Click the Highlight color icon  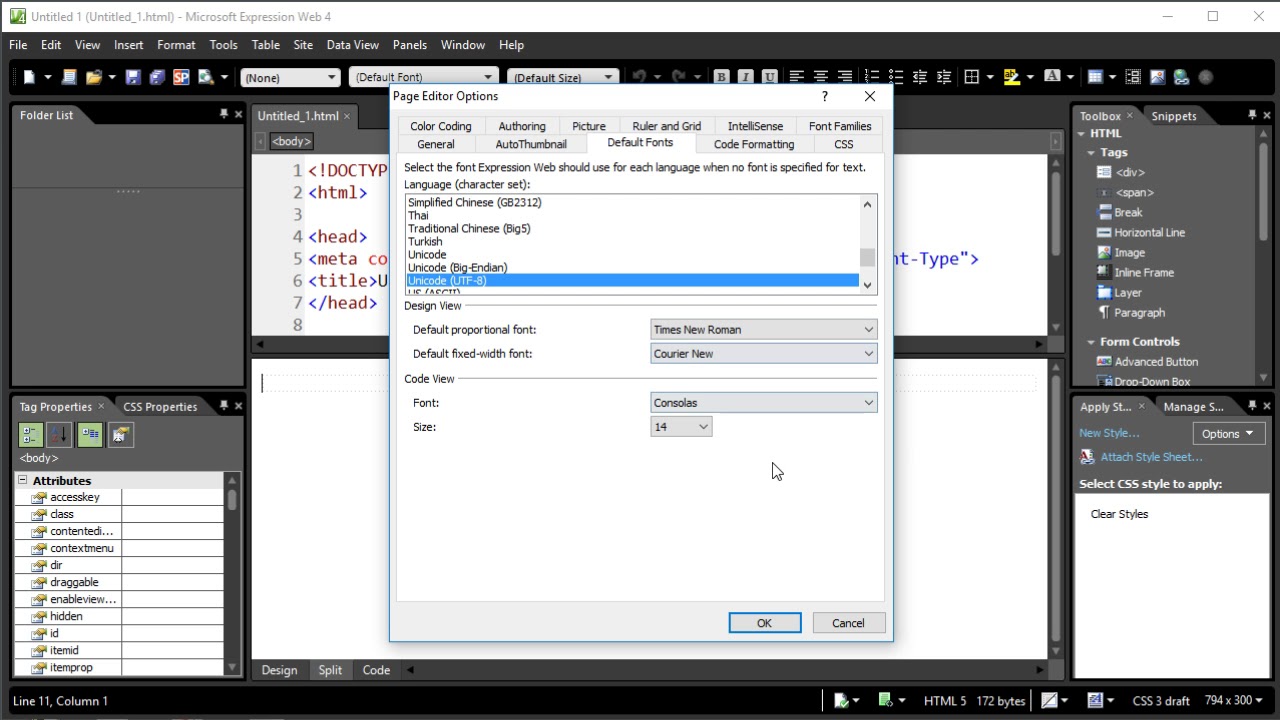click(1011, 77)
